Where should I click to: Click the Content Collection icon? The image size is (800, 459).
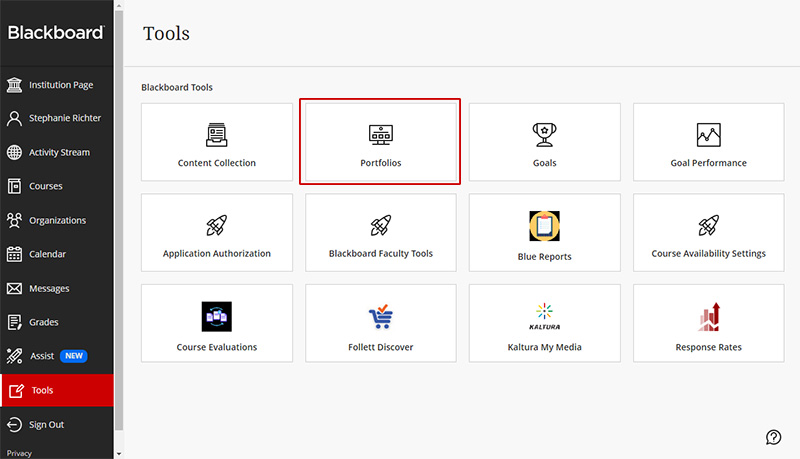pos(216,134)
